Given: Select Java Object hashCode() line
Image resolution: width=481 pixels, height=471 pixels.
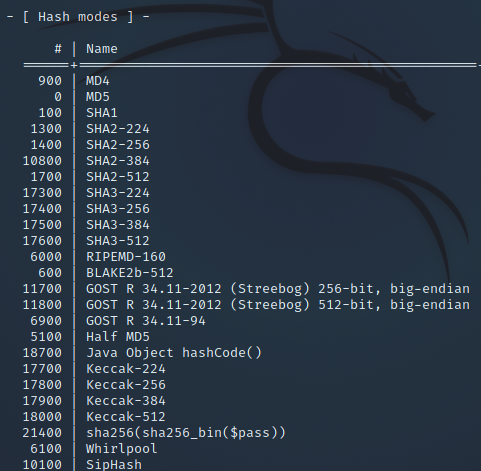Looking at the screenshot, I should 174,353.
